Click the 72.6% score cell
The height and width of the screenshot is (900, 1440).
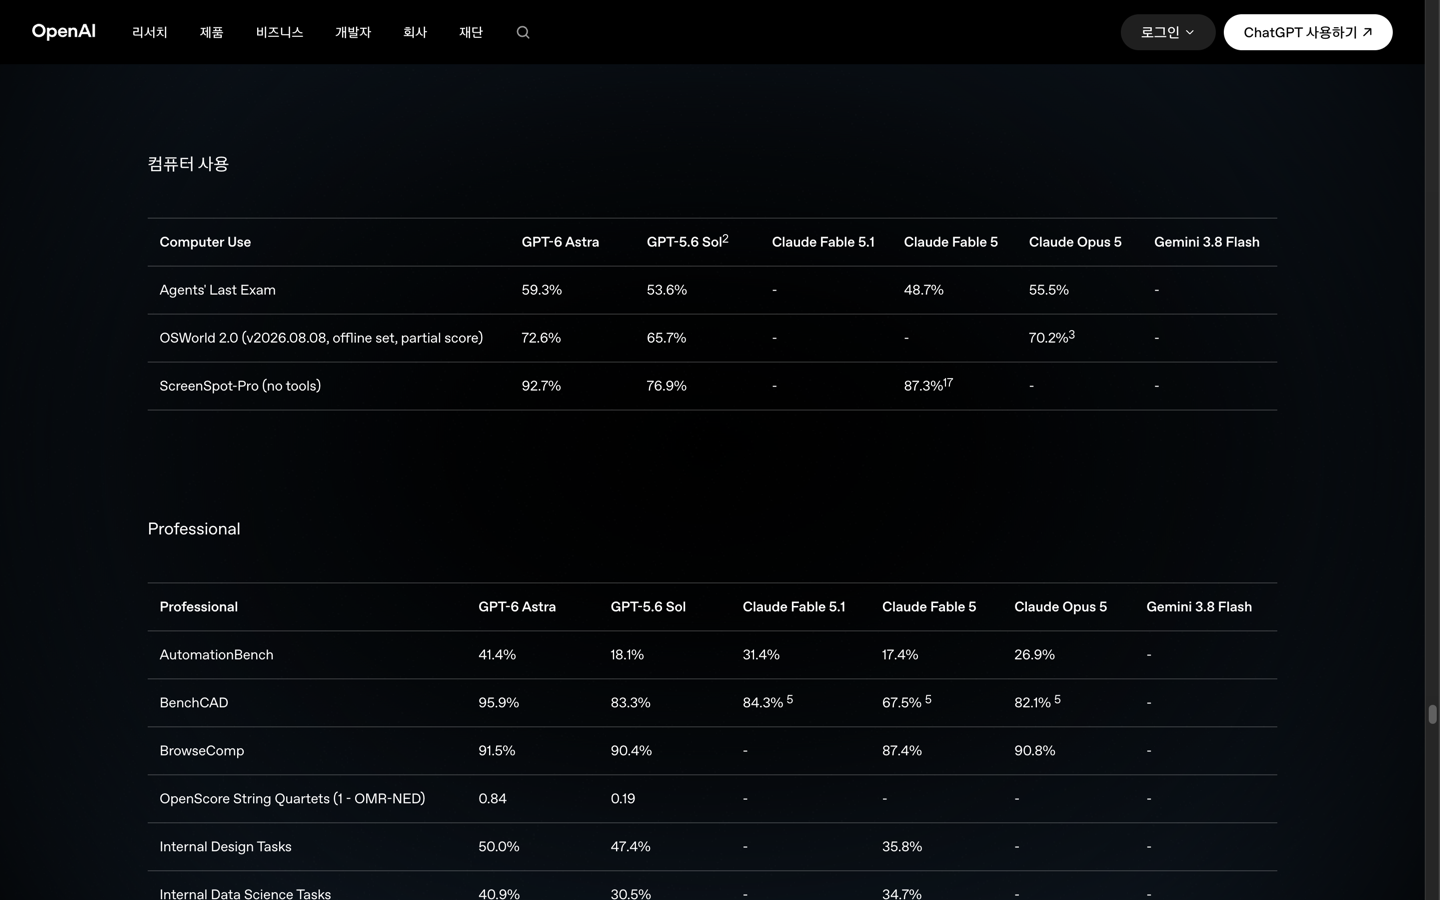[541, 338]
